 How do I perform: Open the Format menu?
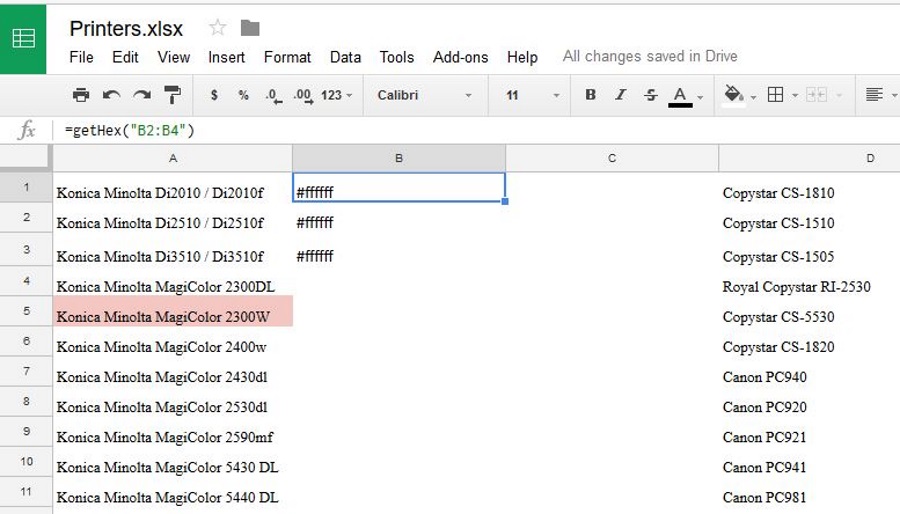tap(287, 57)
